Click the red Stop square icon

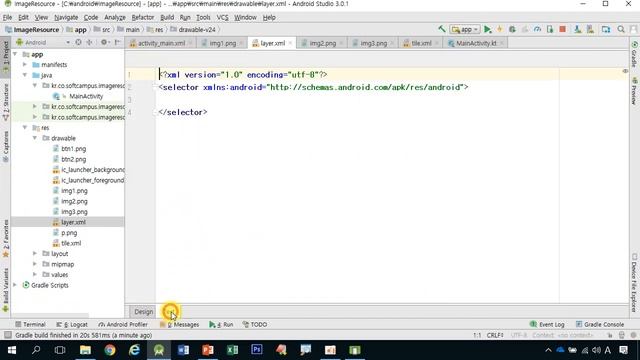(562, 29)
